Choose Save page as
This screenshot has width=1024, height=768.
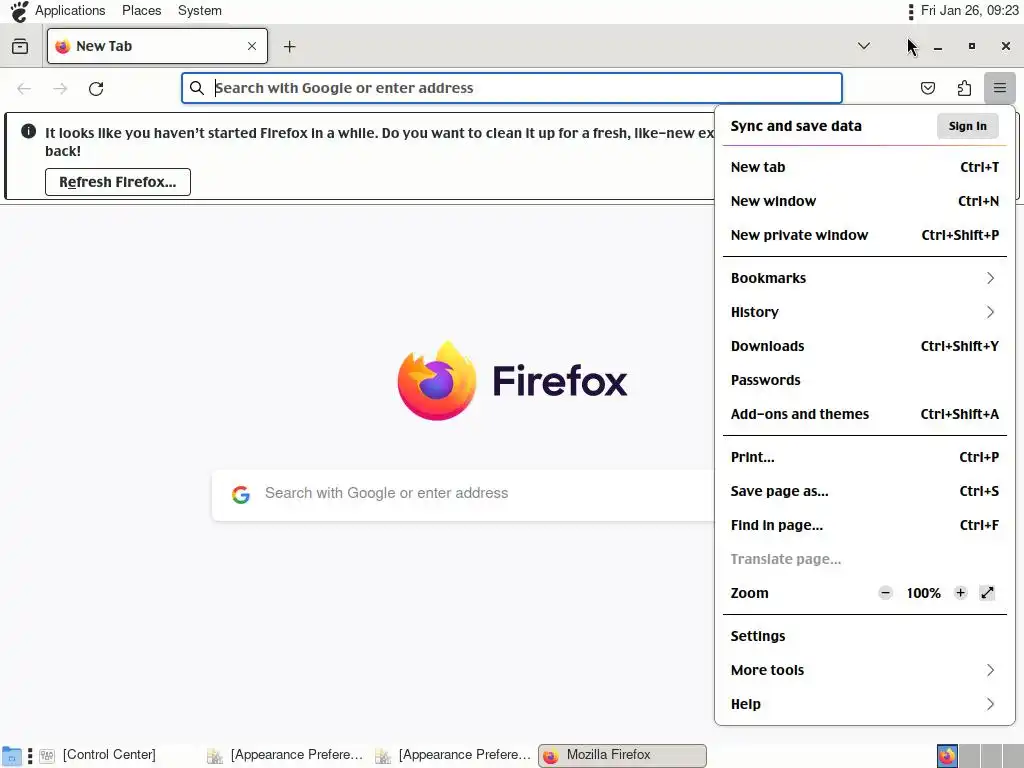pyautogui.click(x=865, y=491)
